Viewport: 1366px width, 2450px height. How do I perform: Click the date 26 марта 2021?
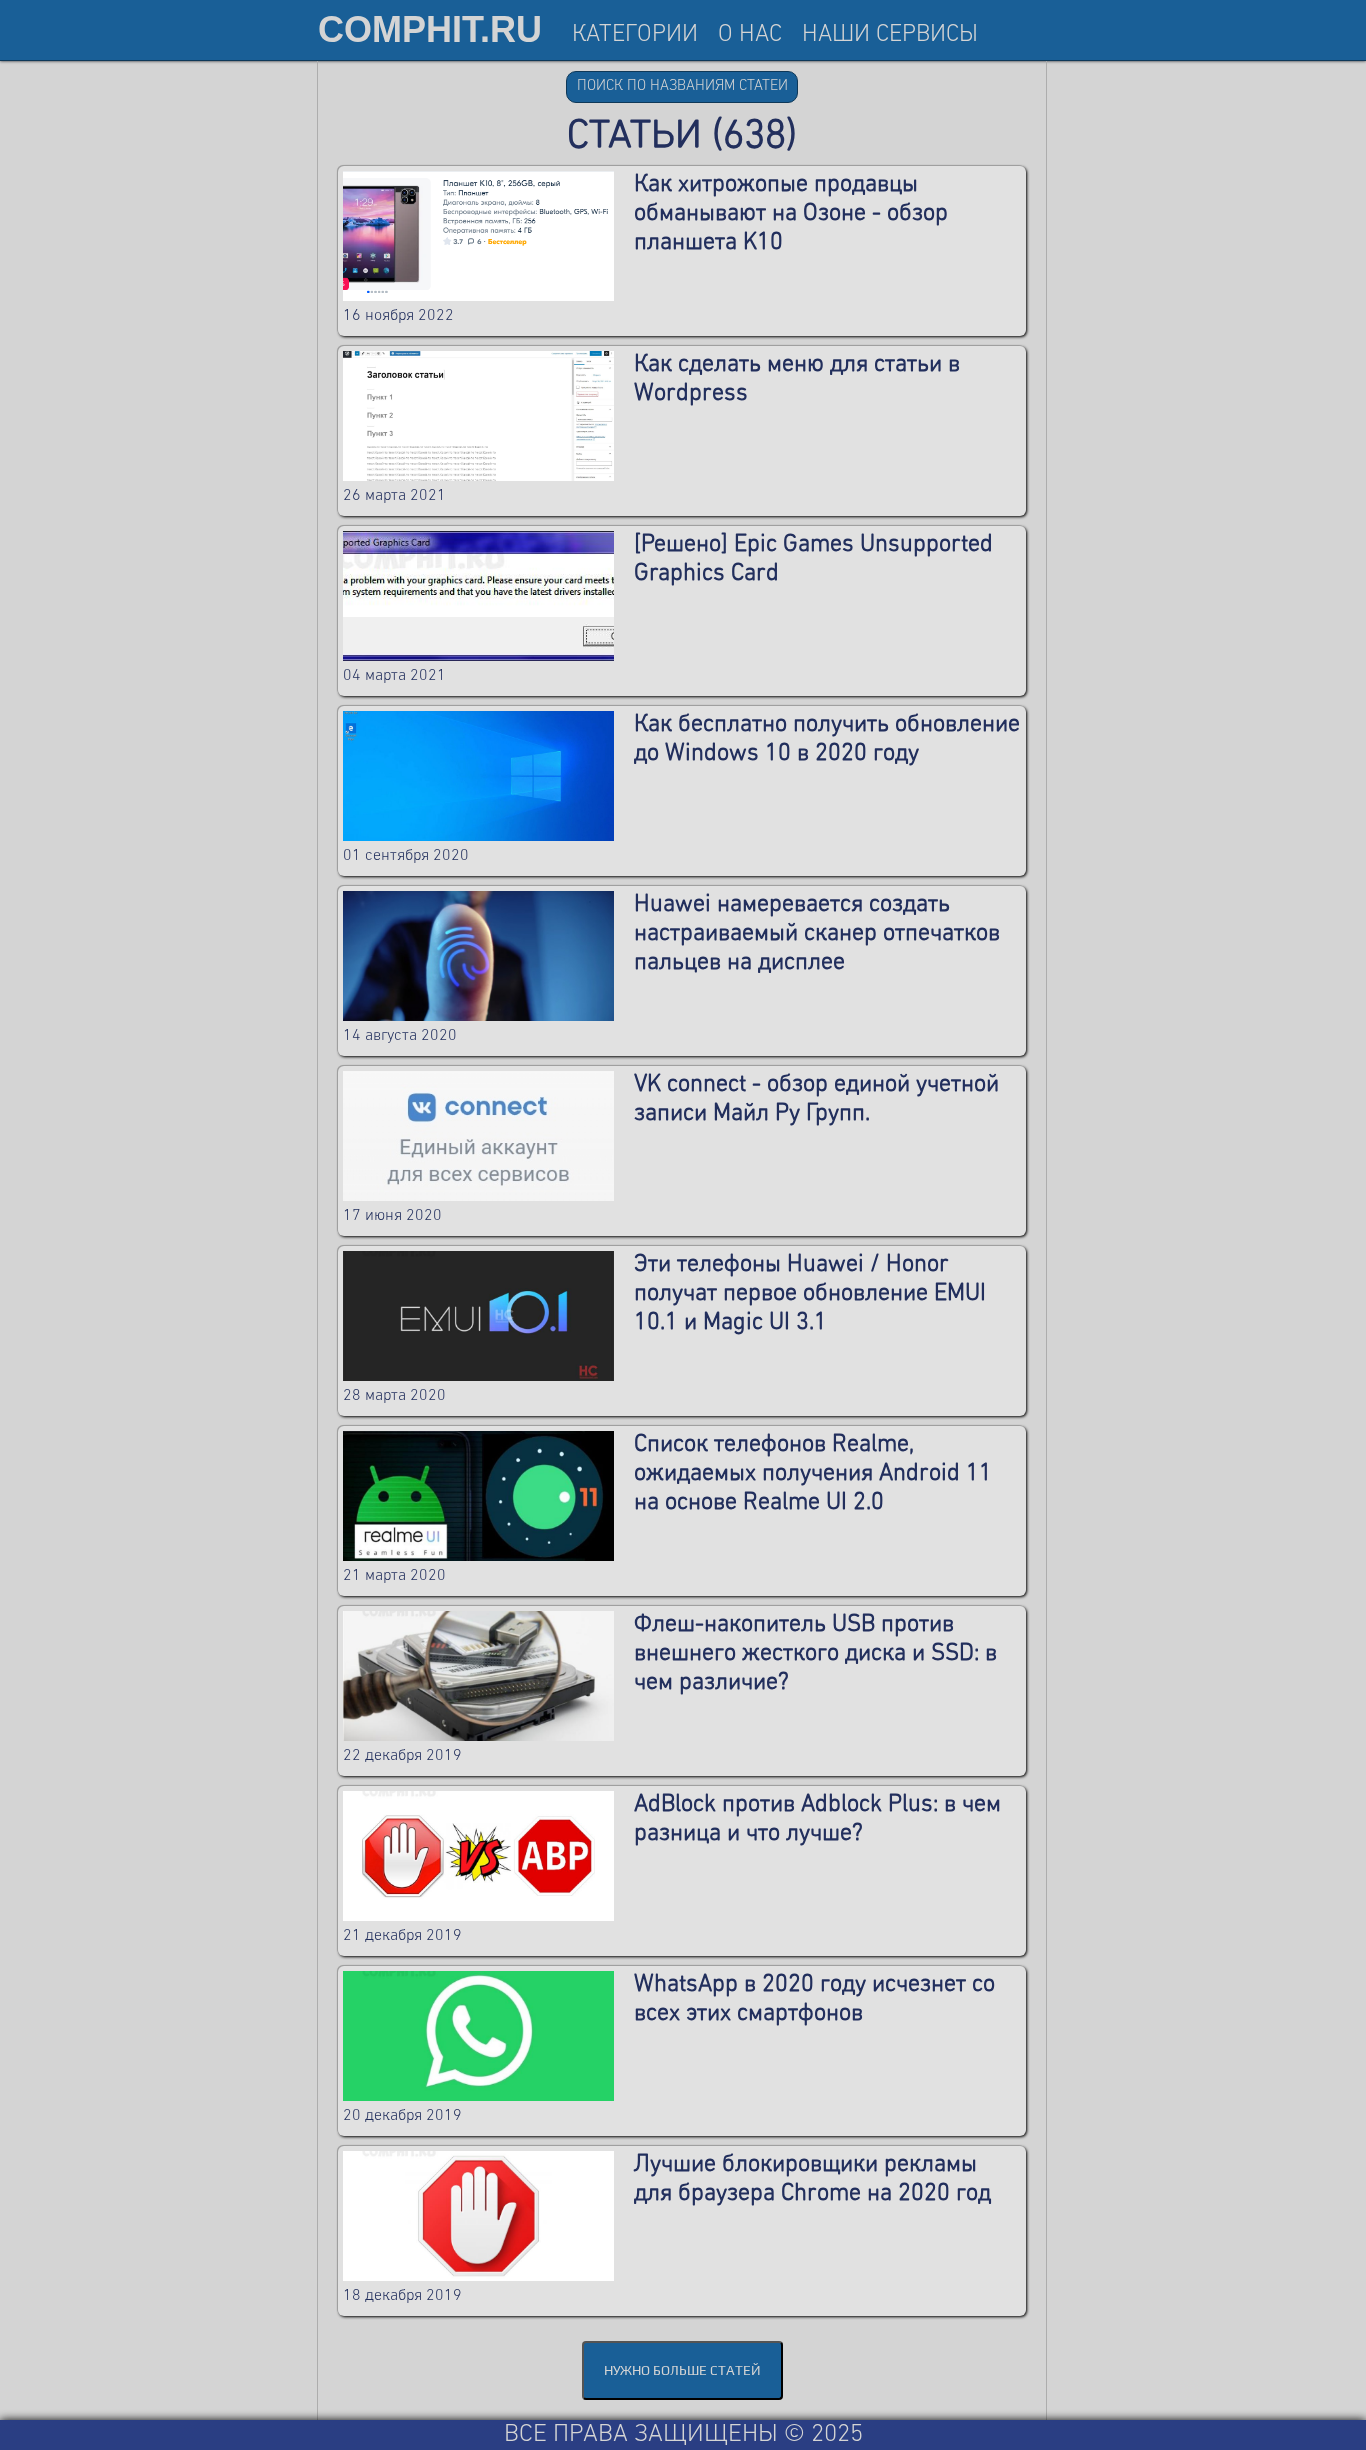(394, 495)
